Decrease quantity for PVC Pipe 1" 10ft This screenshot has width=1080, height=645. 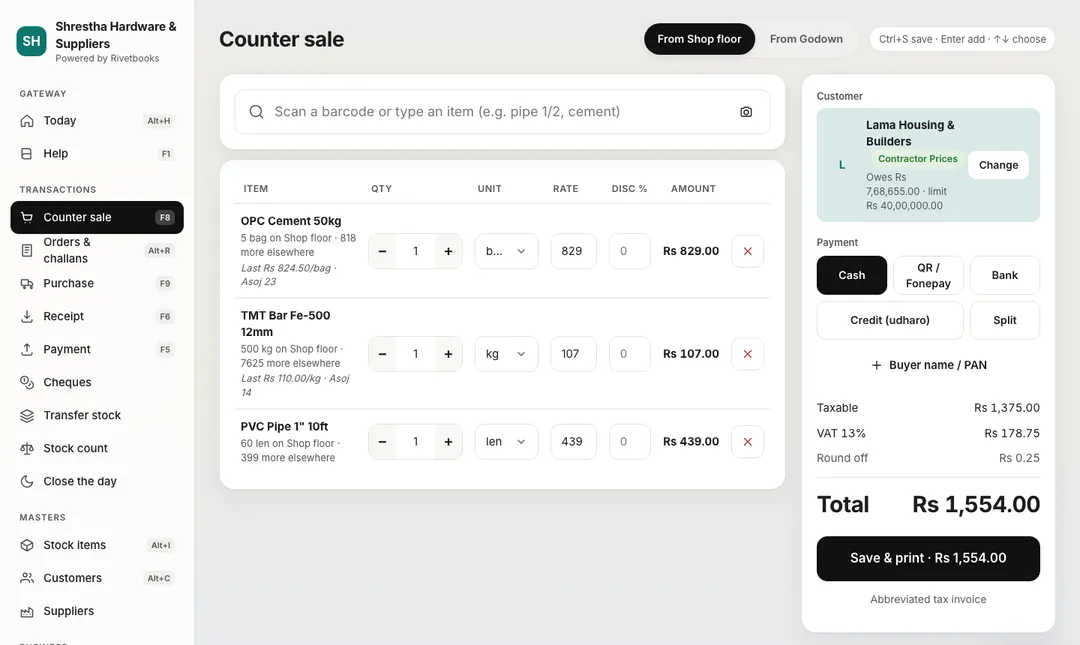tap(382, 442)
